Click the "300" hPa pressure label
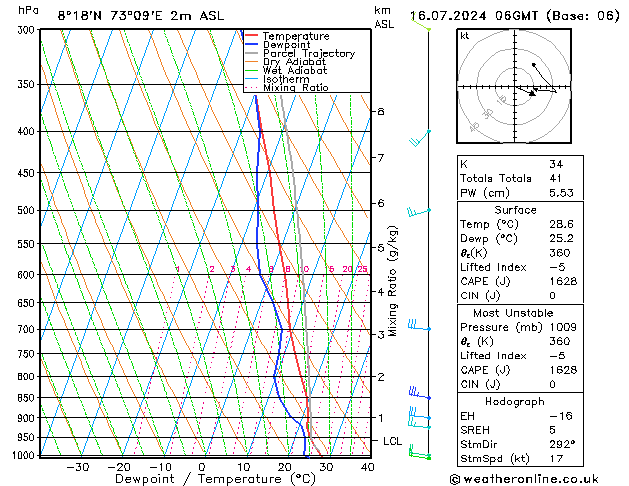Screen dimensions: 629x486 pos(26,30)
